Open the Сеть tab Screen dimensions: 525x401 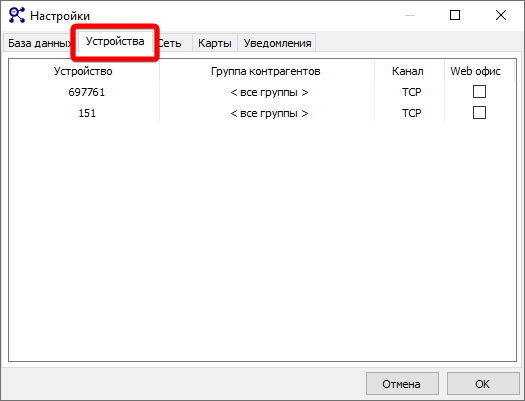pos(172,43)
